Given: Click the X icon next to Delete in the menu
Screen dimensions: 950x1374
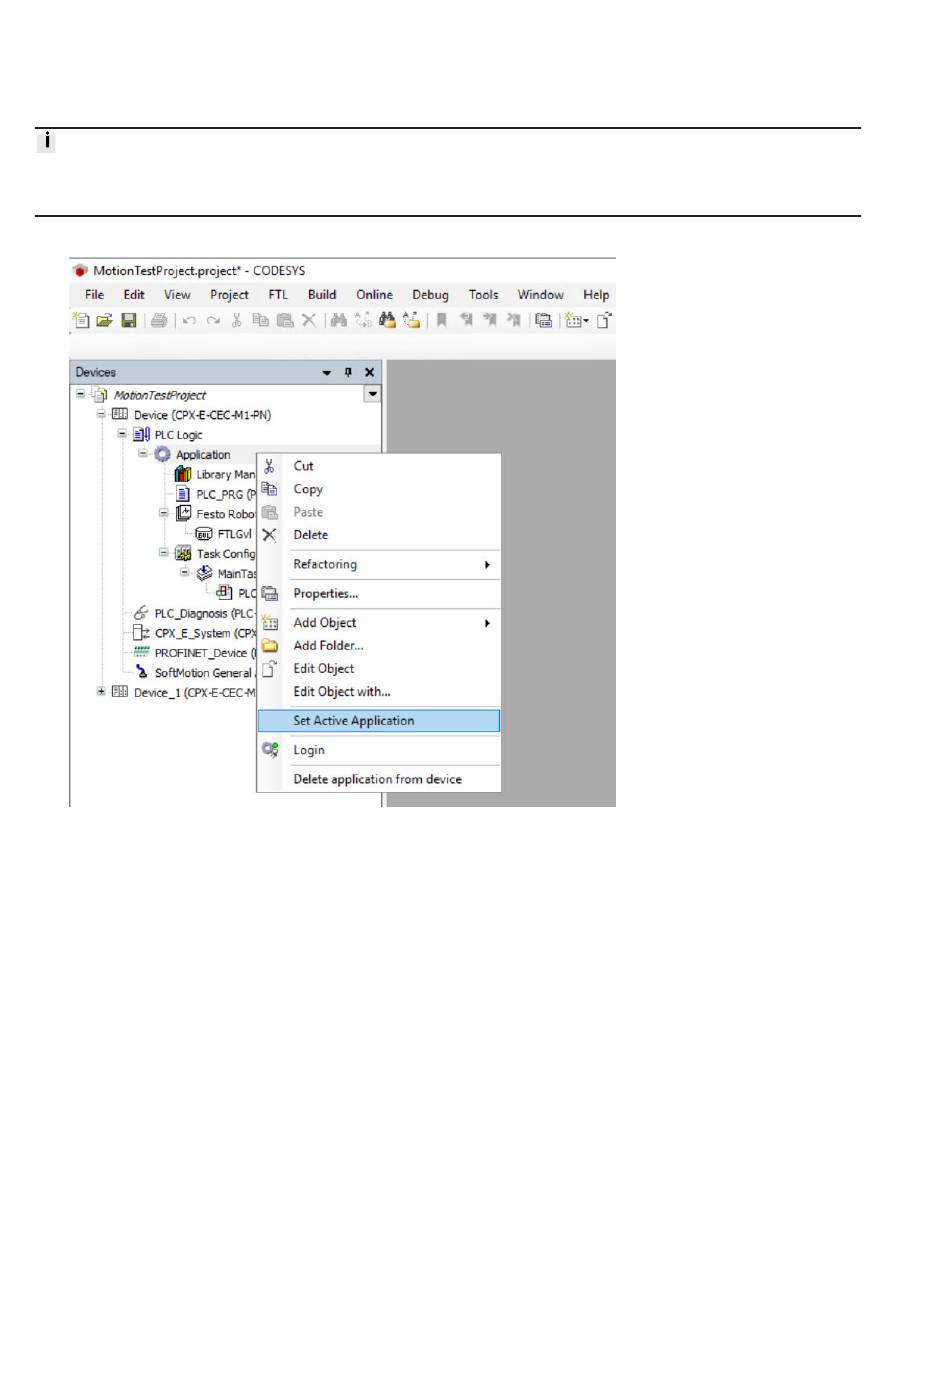Looking at the screenshot, I should (x=269, y=535).
